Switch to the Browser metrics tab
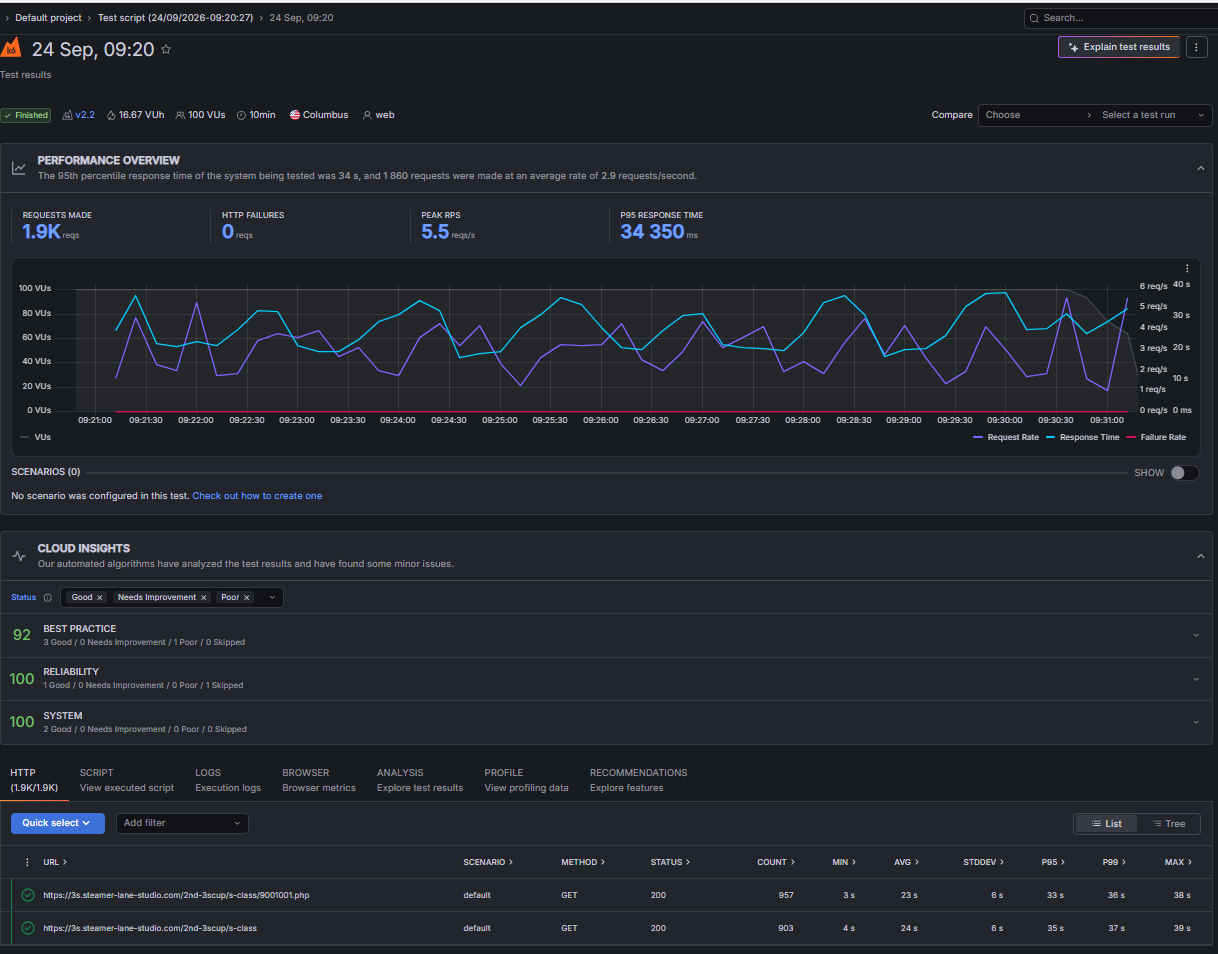This screenshot has width=1218, height=954. click(x=319, y=780)
